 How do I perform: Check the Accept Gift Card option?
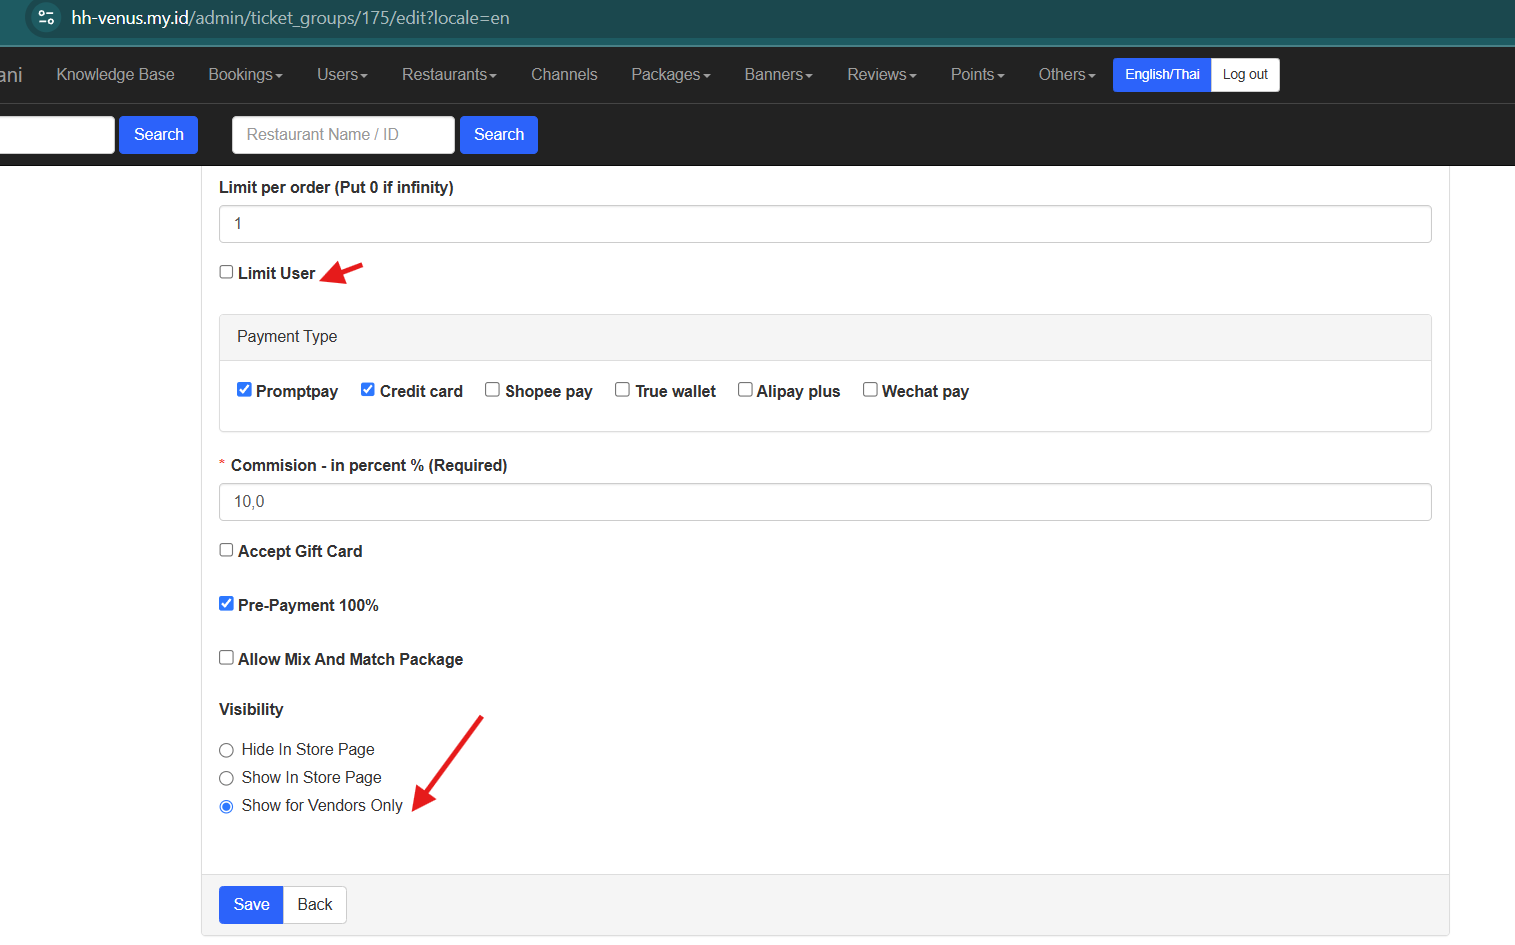pyautogui.click(x=227, y=550)
